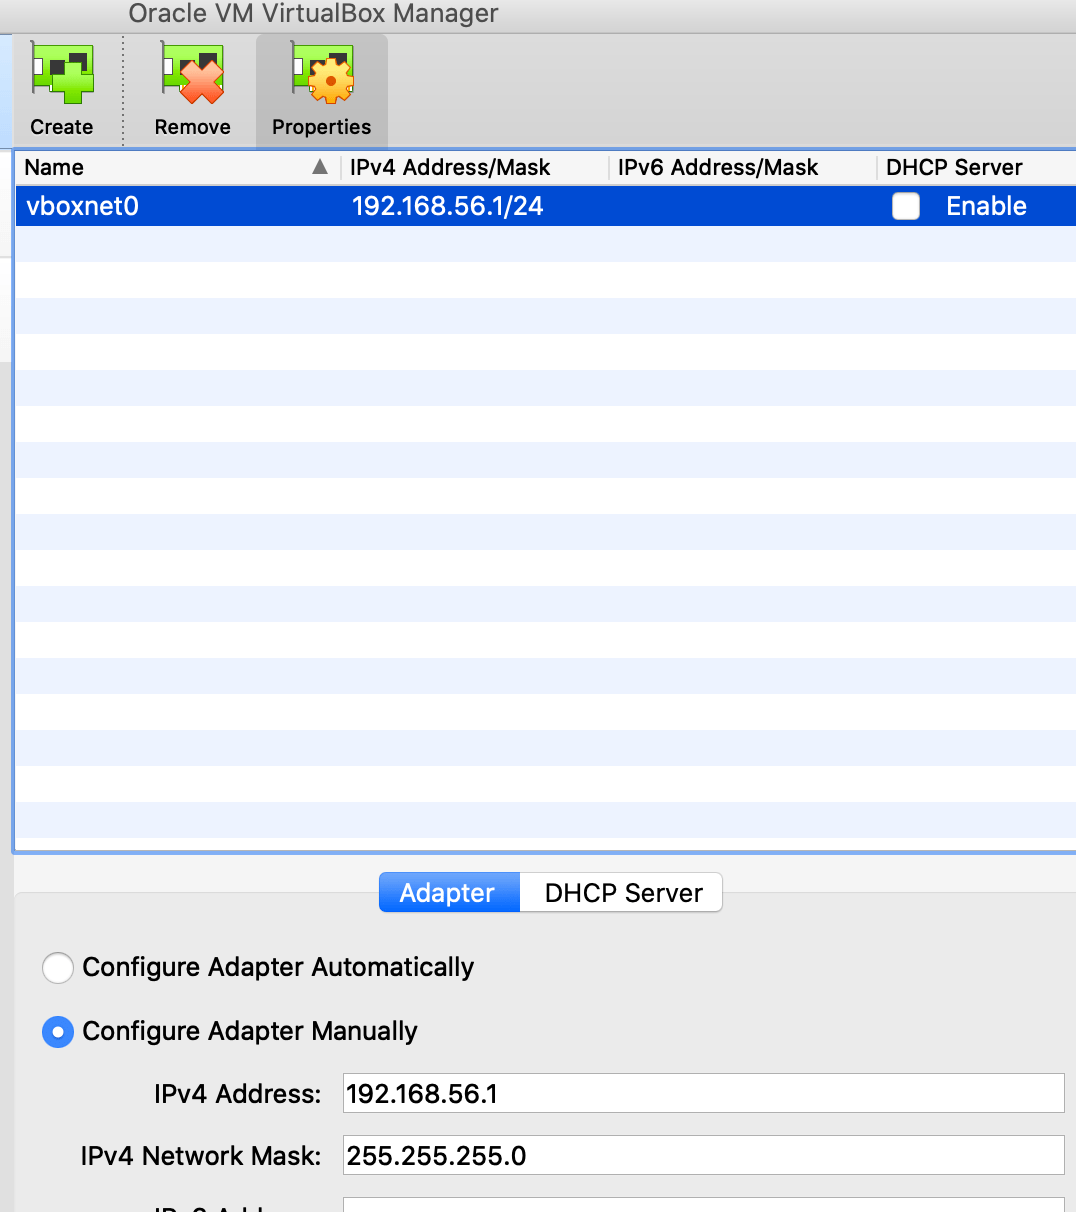The height and width of the screenshot is (1212, 1076).
Task: Sort by the DHCP Server column header
Action: [x=950, y=167]
